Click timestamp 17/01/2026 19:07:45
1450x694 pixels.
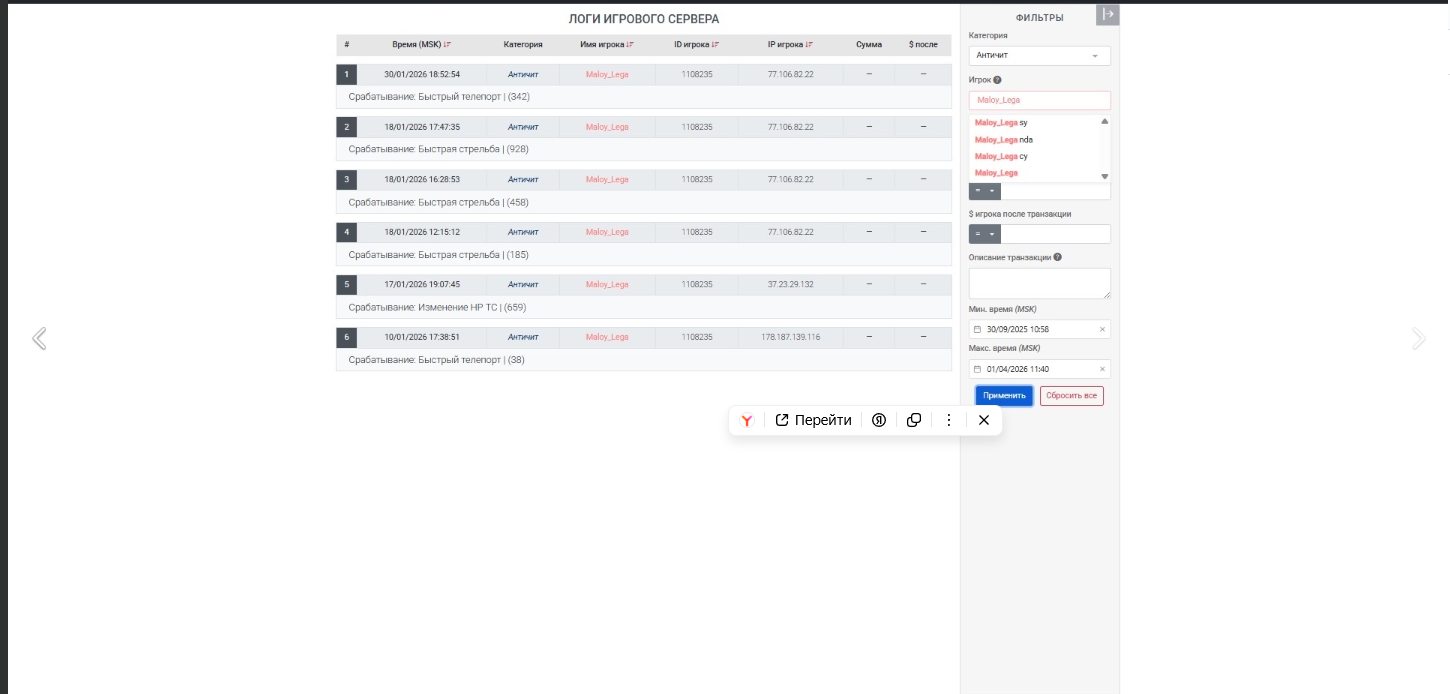[422, 285]
